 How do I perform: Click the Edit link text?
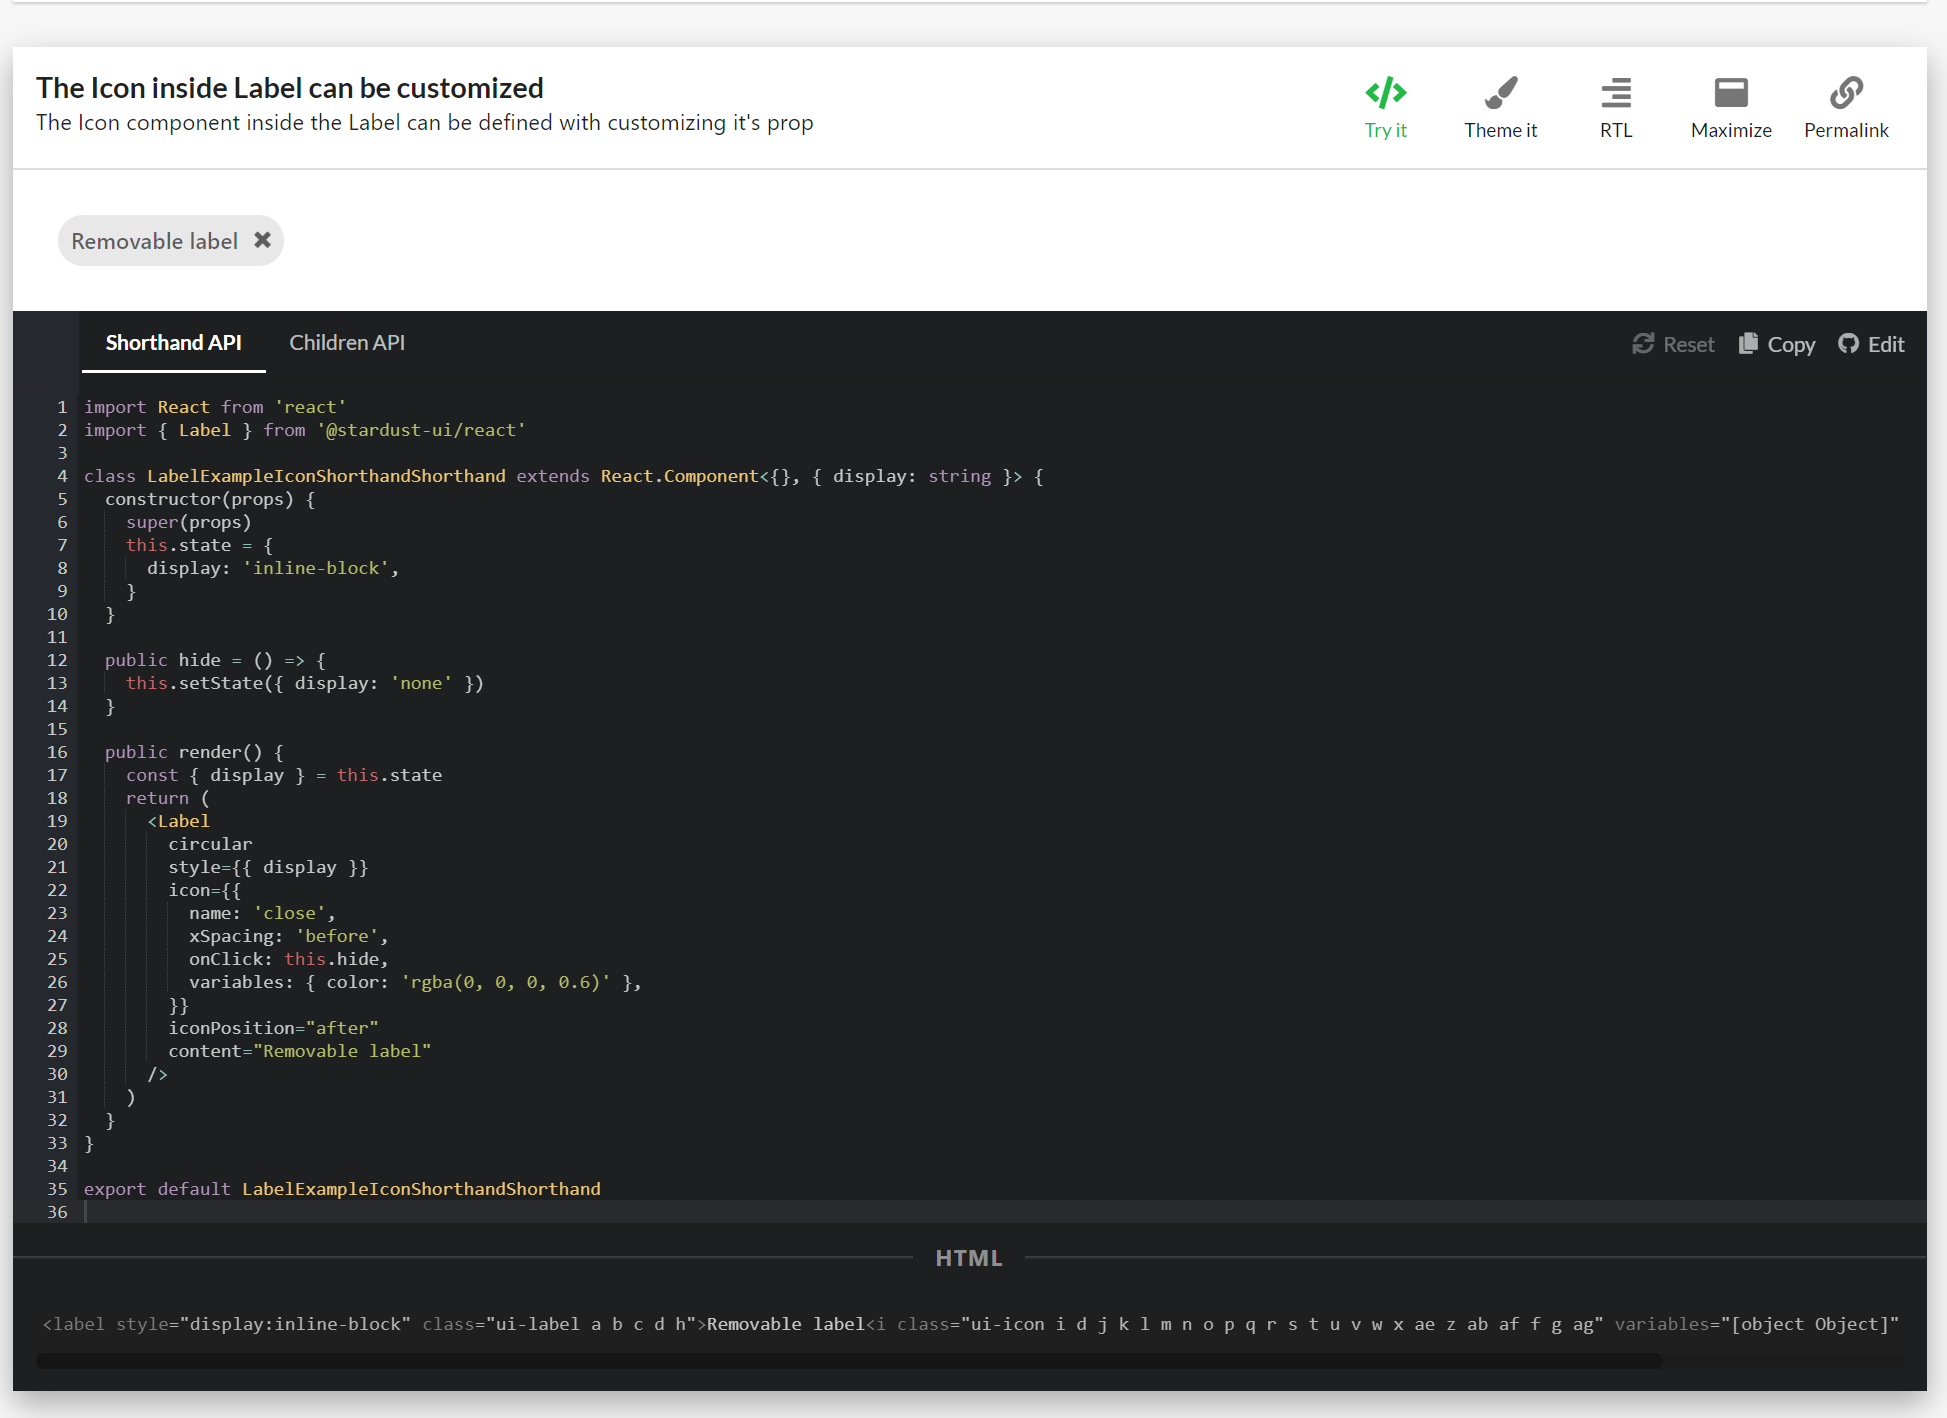tap(1886, 345)
